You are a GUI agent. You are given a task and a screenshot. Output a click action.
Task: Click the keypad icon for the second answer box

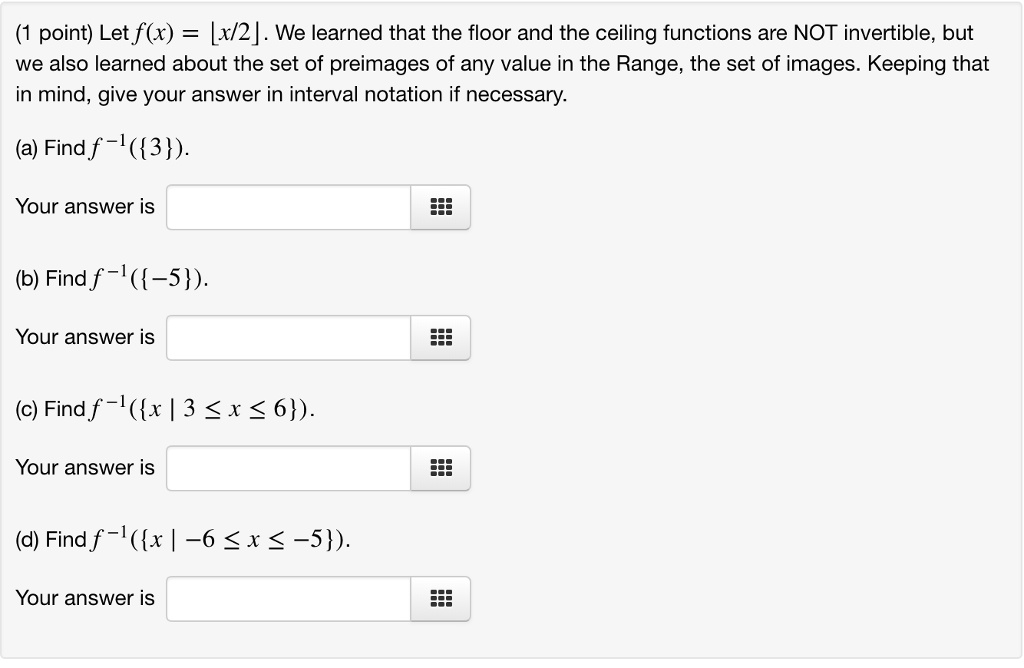pyautogui.click(x=441, y=337)
